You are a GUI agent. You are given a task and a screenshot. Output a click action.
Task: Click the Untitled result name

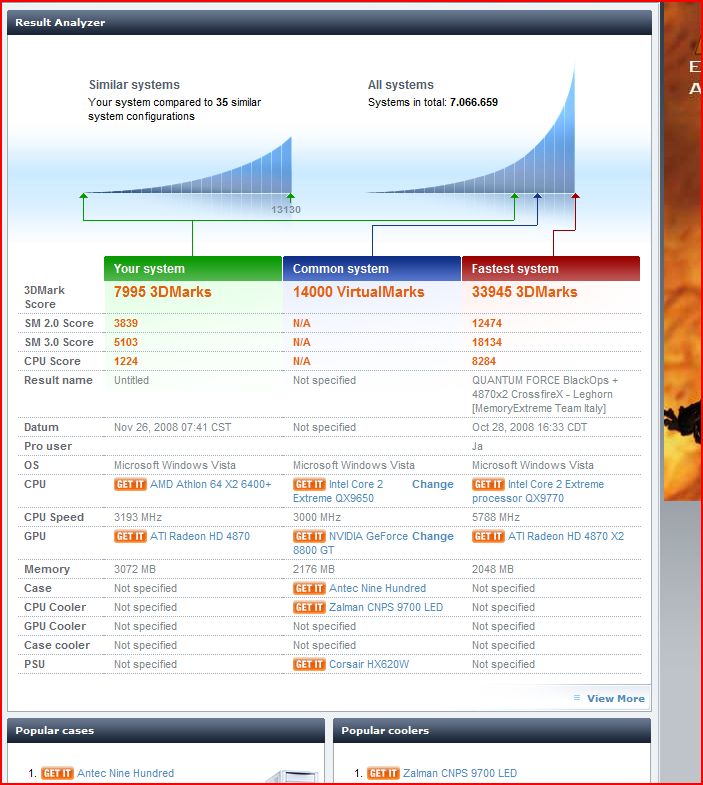point(131,380)
